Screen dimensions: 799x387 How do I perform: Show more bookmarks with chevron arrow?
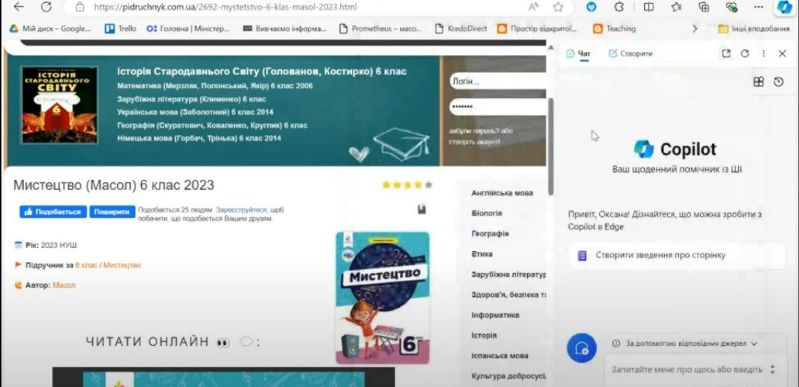[x=695, y=29]
